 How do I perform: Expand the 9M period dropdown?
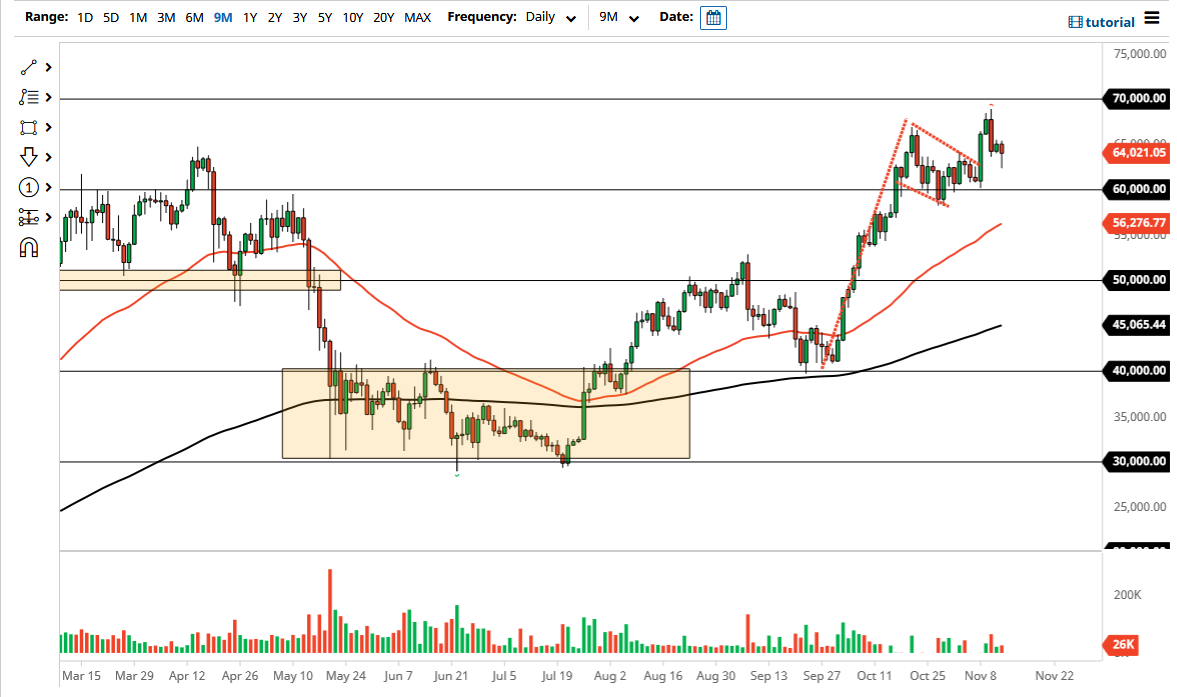617,17
